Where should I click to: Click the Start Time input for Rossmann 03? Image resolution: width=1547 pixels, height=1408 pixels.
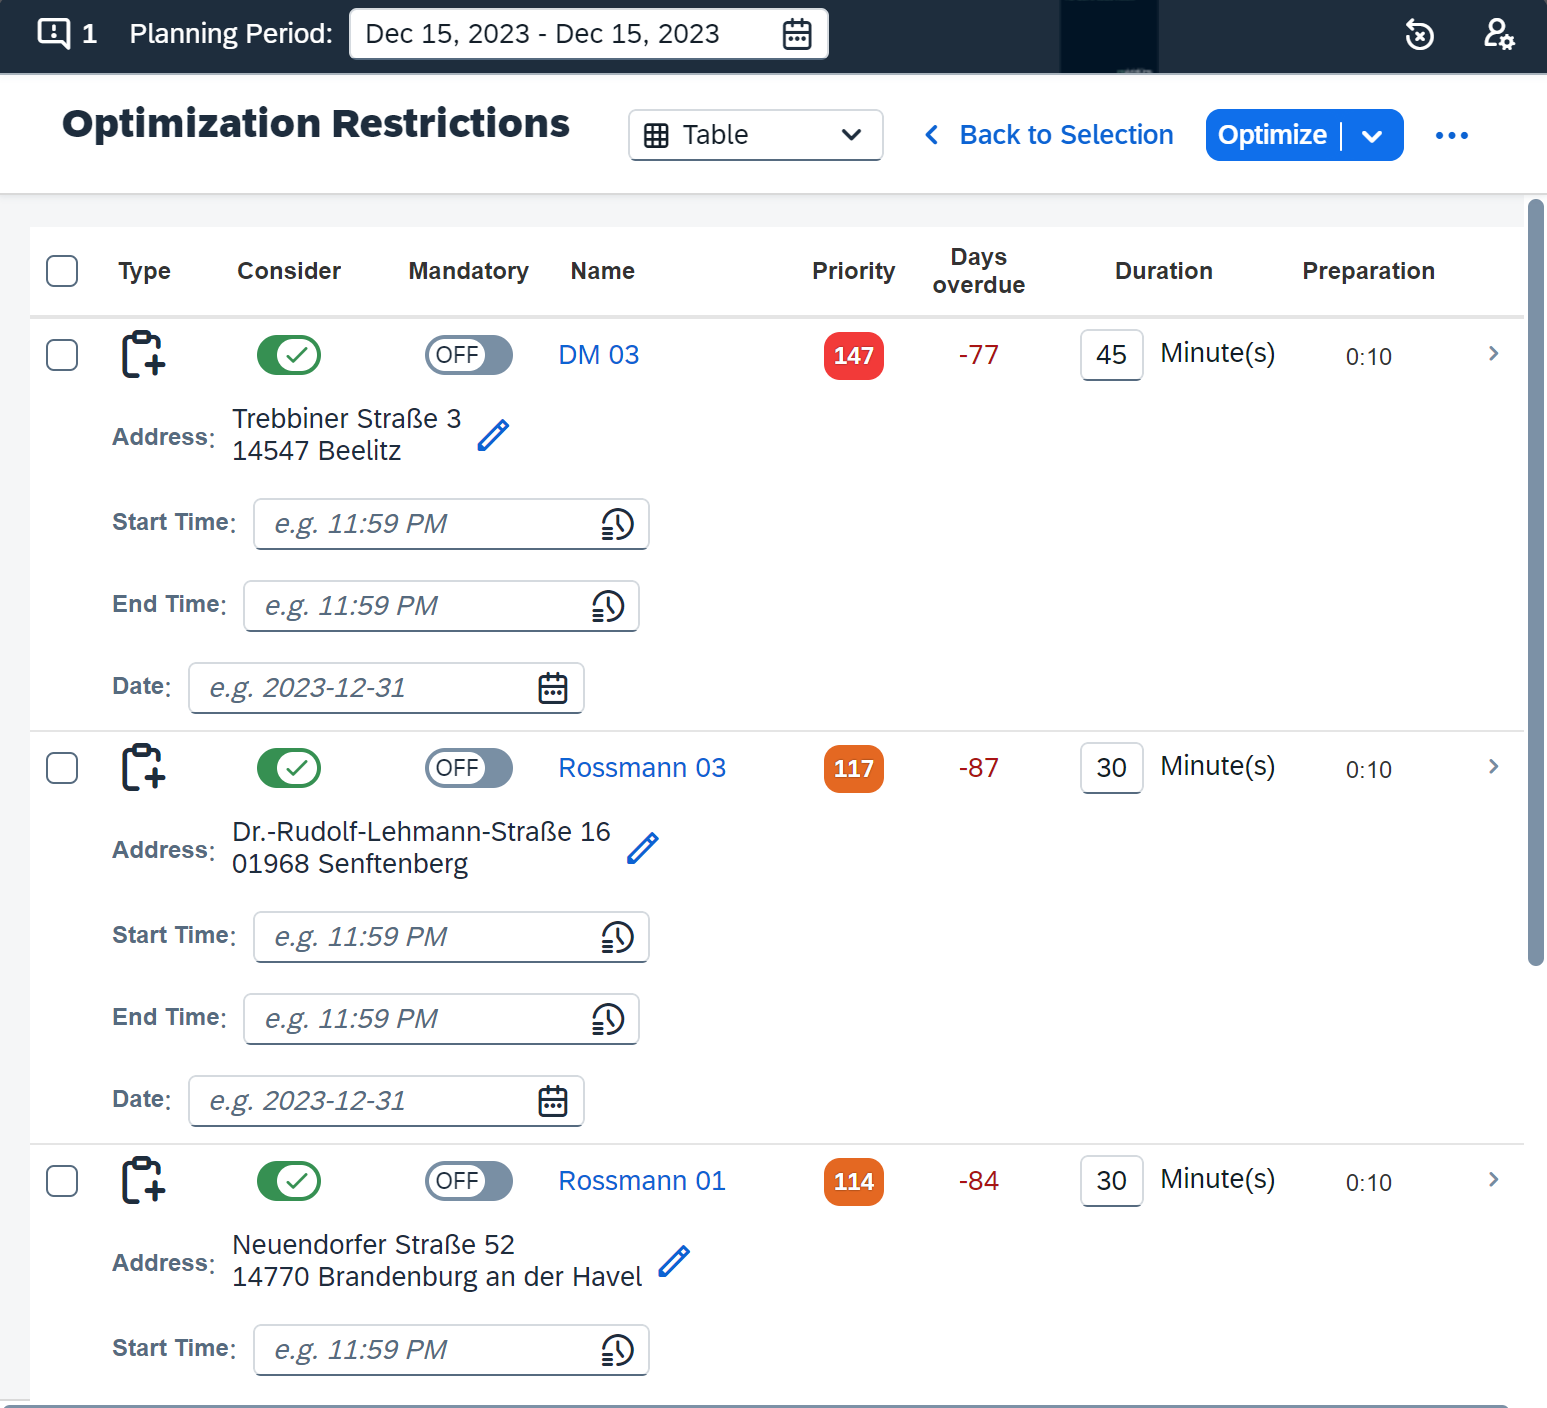(451, 937)
